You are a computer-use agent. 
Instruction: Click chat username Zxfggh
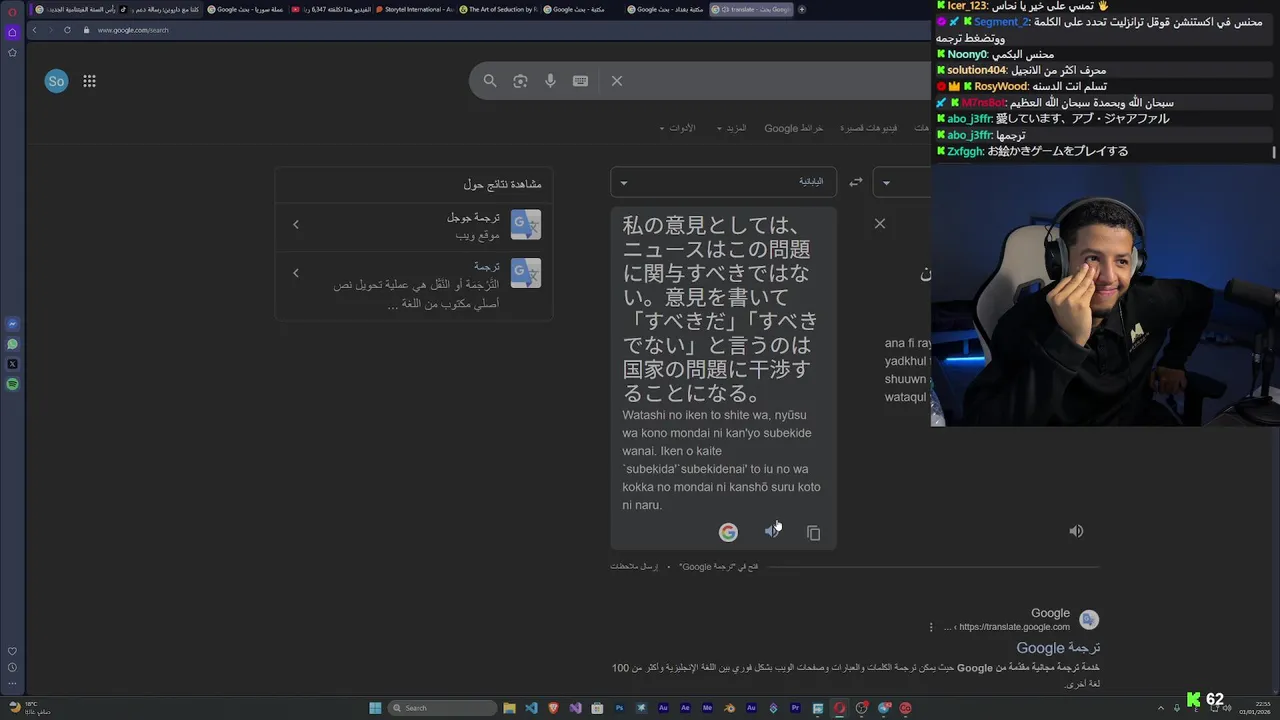[x=965, y=151]
